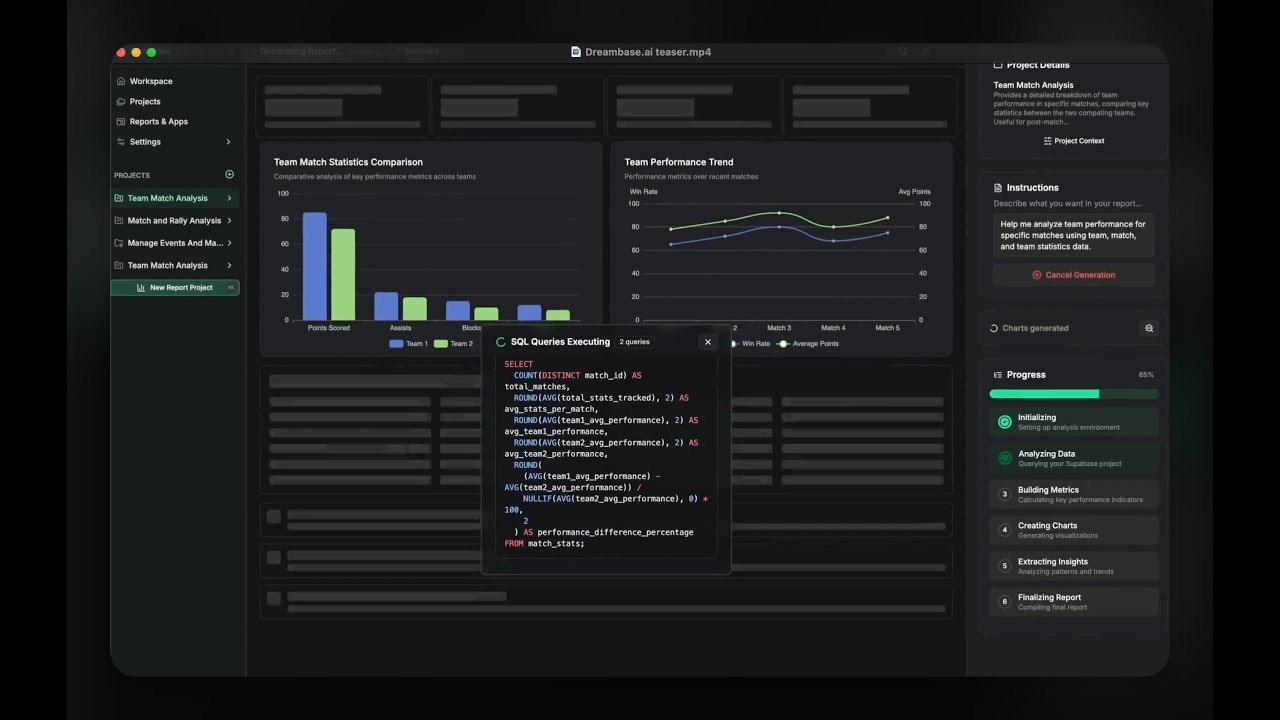Click the bar chart icon on New Report Project

pyautogui.click(x=141, y=288)
